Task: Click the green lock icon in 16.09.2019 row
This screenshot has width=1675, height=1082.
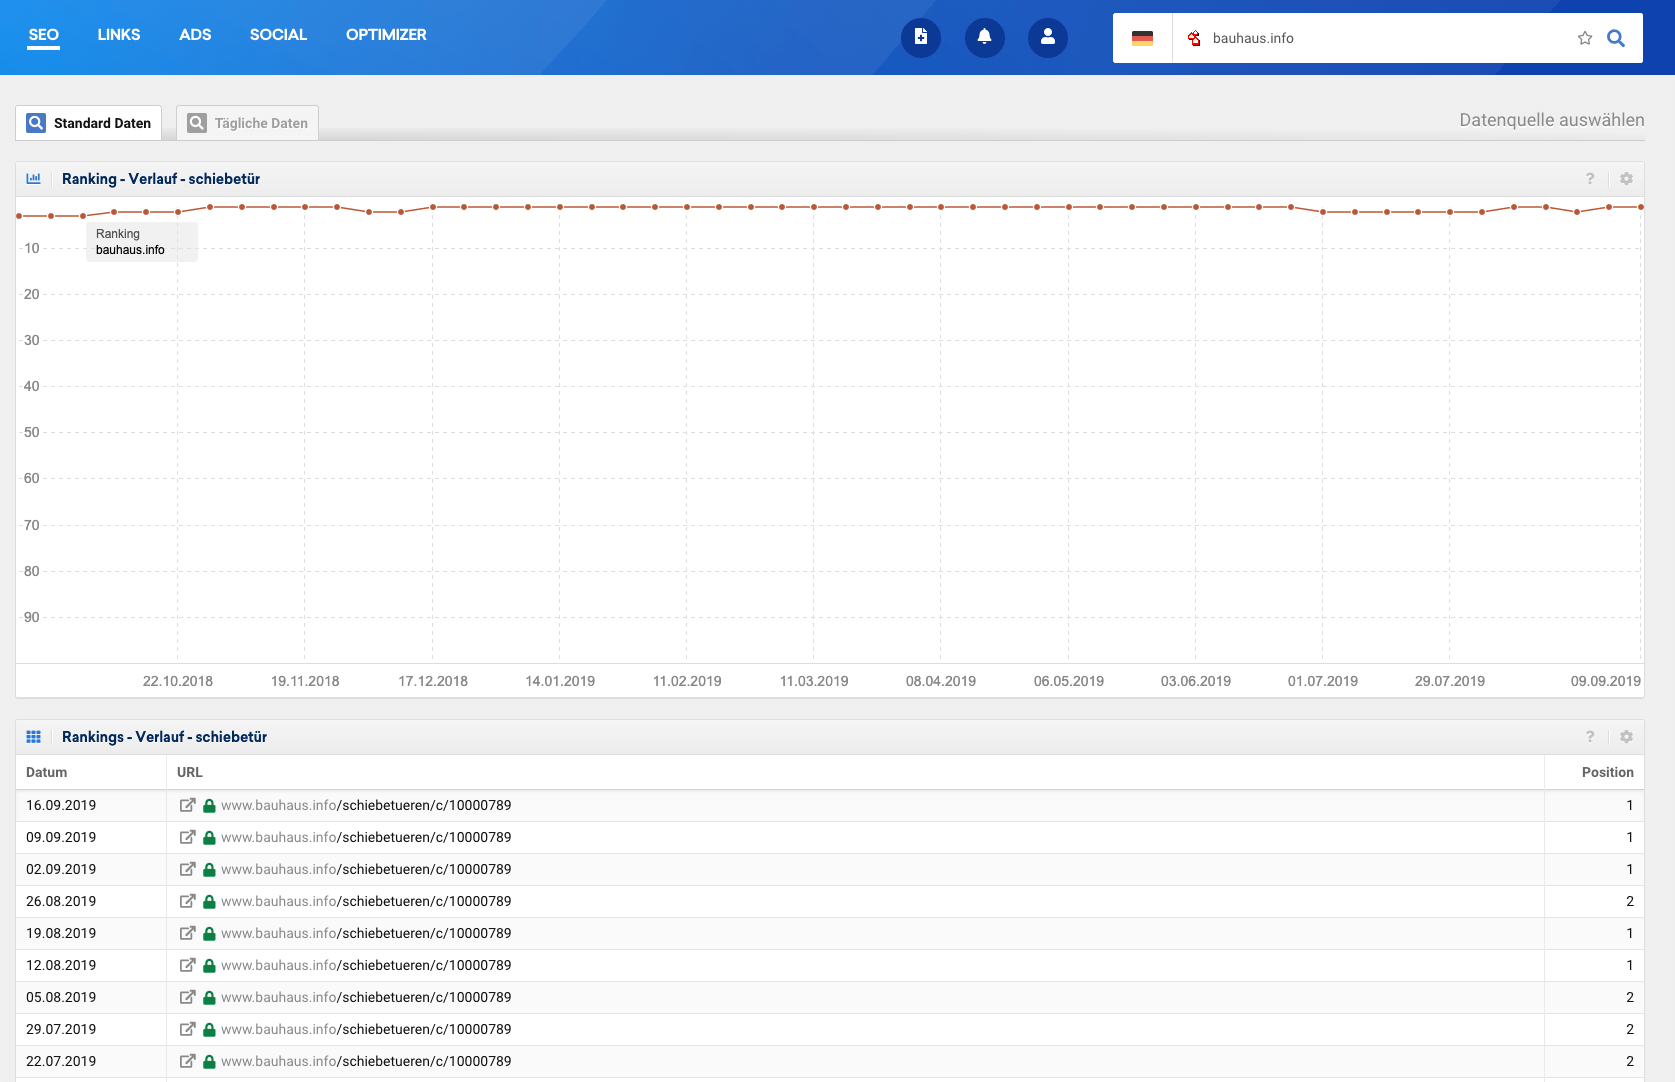Action: 209,805
